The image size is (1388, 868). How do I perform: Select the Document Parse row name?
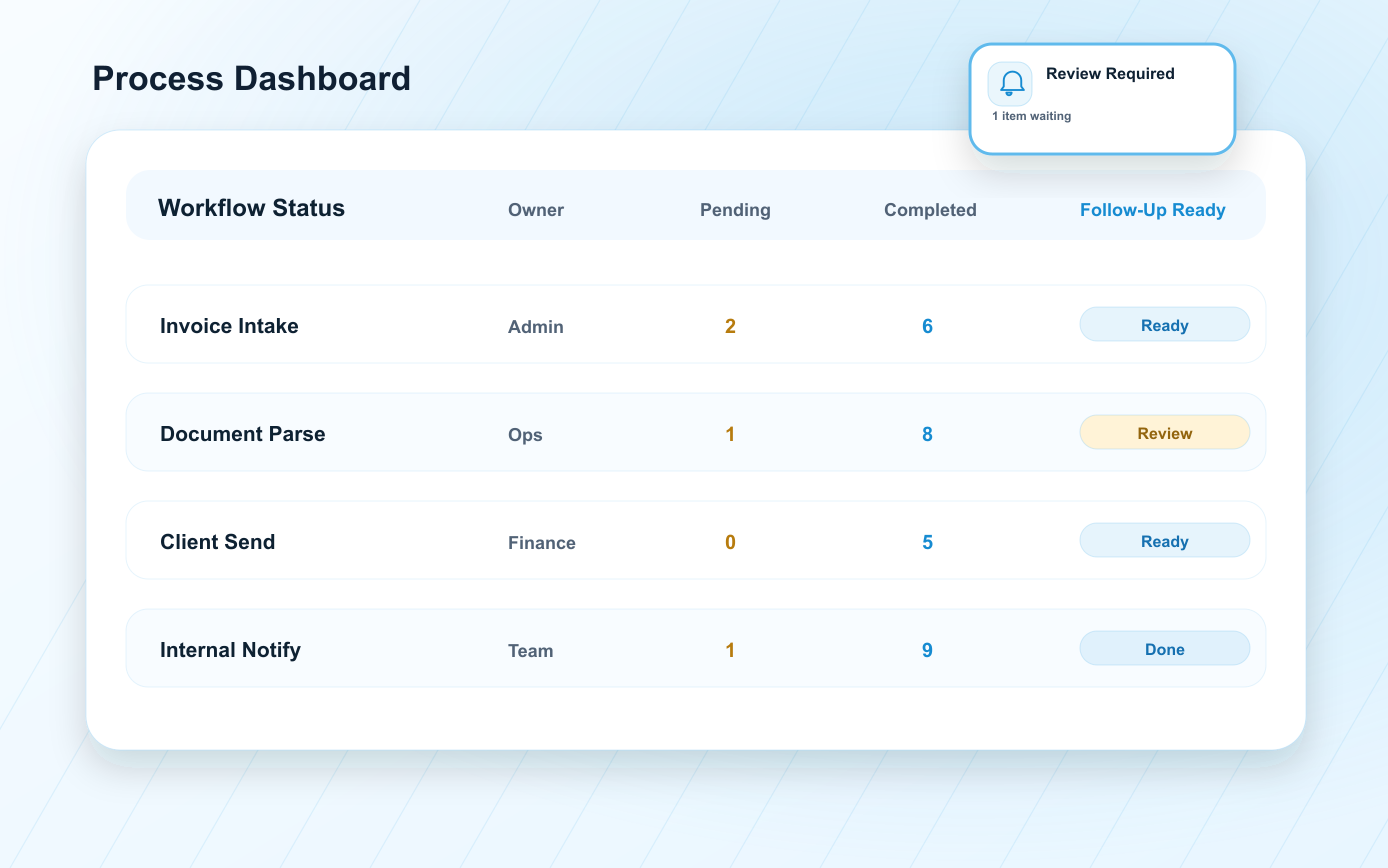243,434
